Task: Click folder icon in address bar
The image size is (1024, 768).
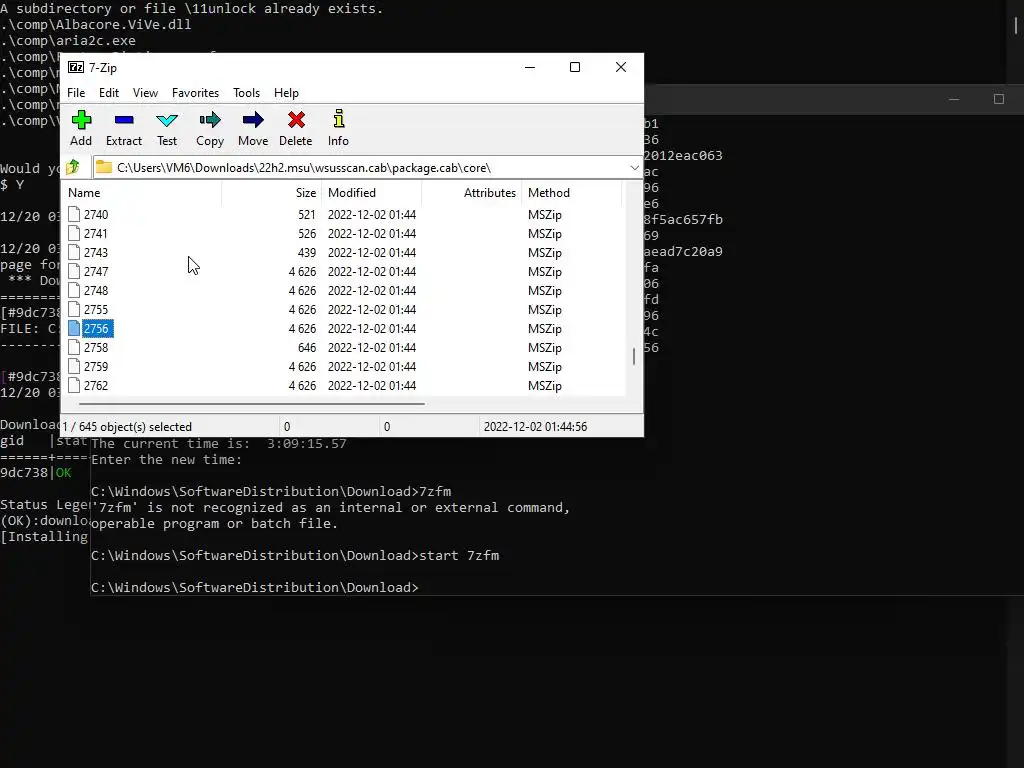Action: (104, 167)
